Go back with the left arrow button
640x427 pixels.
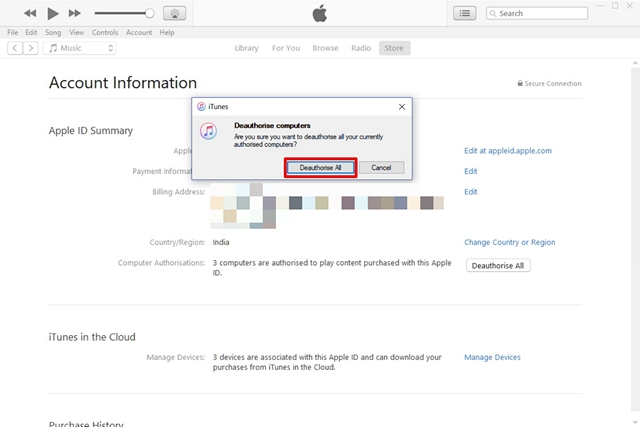point(15,48)
